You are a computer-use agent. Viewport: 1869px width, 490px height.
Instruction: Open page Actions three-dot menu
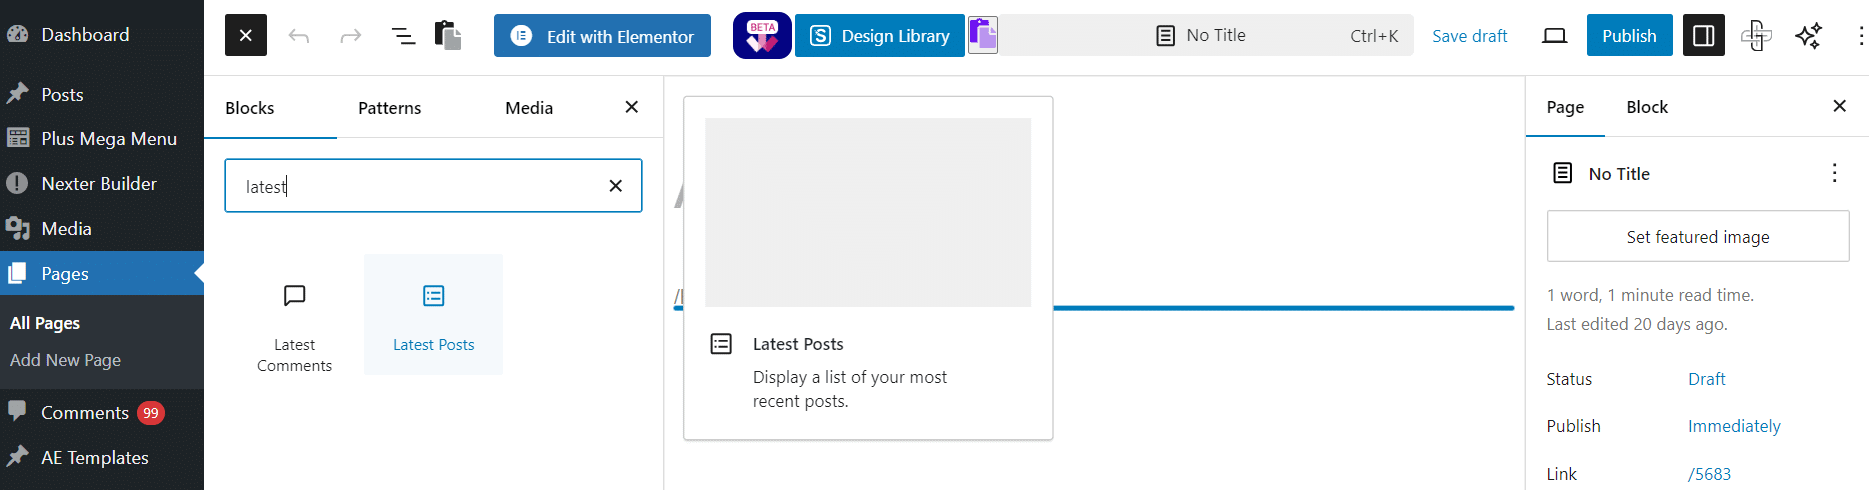click(x=1834, y=173)
